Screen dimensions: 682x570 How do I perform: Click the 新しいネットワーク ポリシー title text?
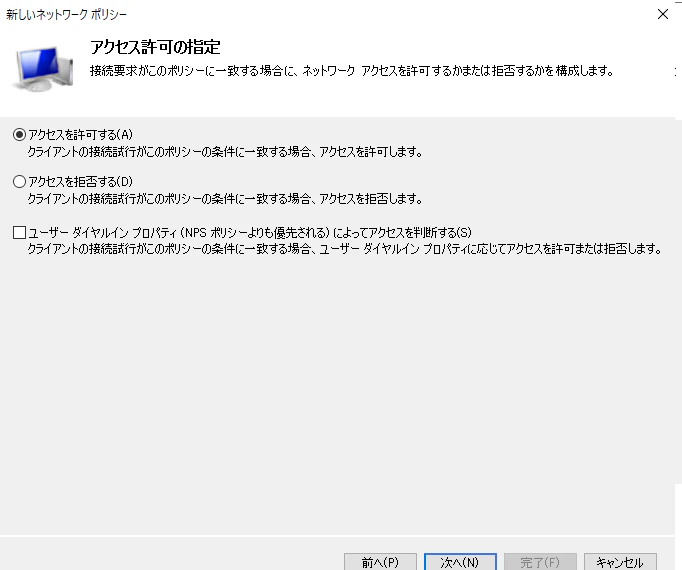(x=66, y=15)
